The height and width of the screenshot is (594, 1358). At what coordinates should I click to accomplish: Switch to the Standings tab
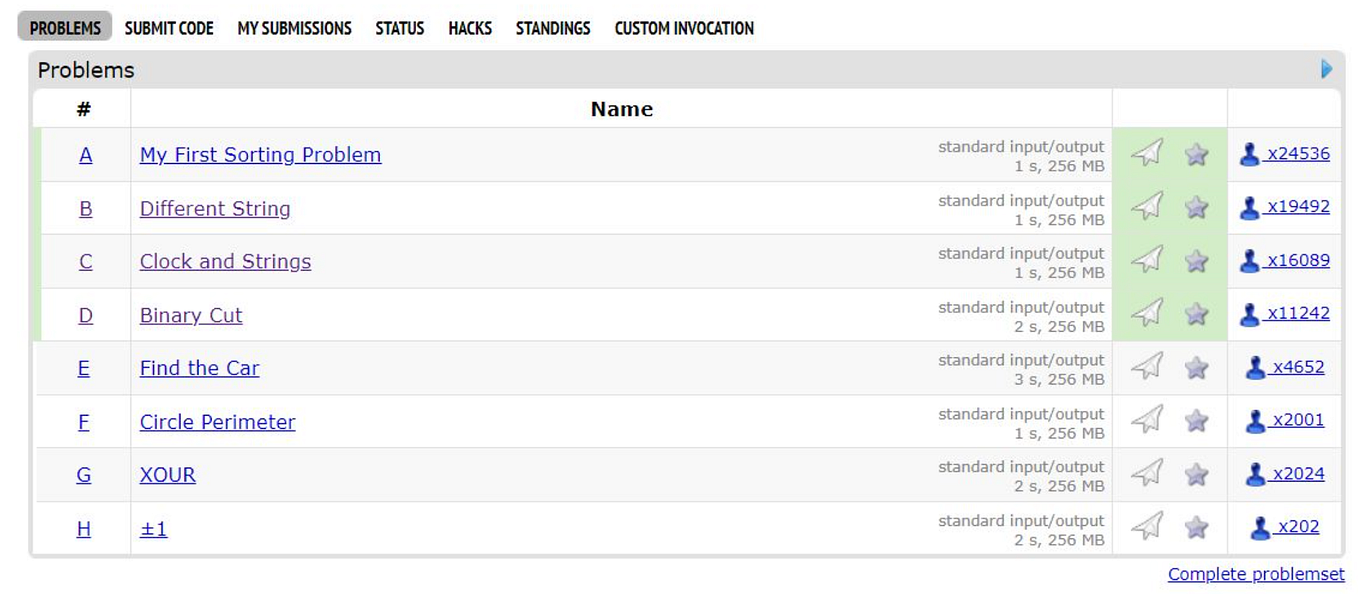(553, 28)
